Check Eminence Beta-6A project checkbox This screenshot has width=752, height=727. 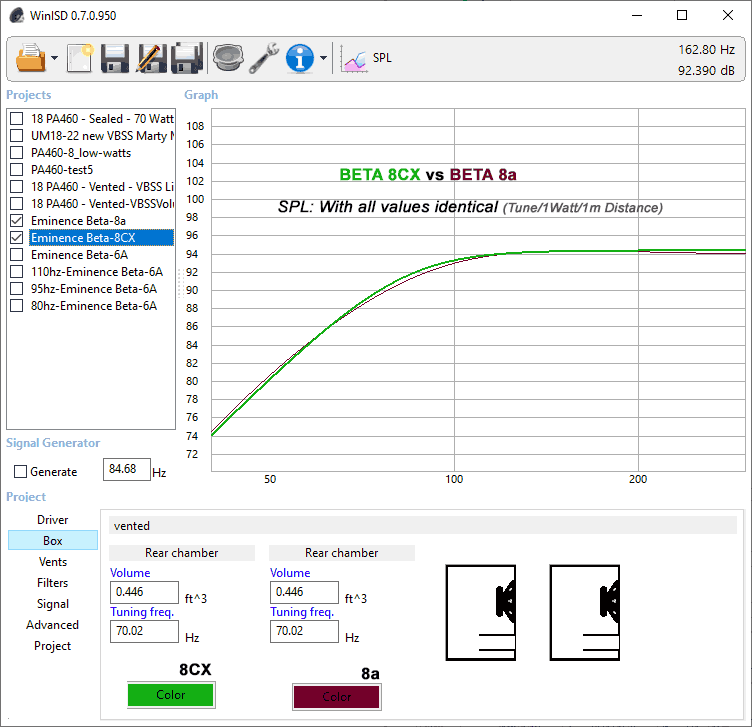[17, 255]
